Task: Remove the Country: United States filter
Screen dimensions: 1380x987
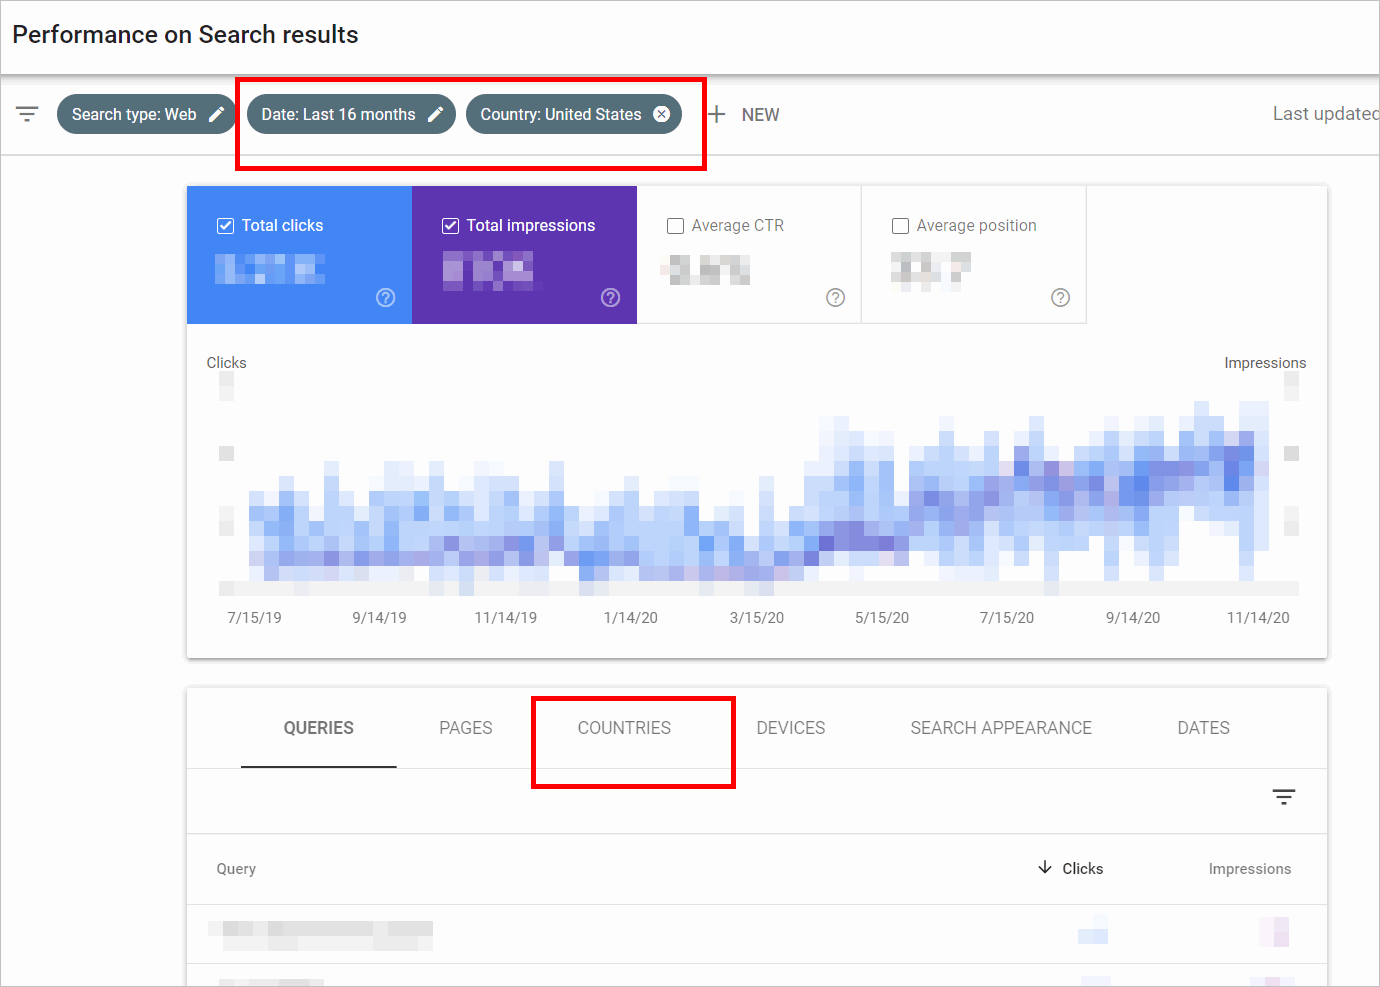Action: click(661, 113)
